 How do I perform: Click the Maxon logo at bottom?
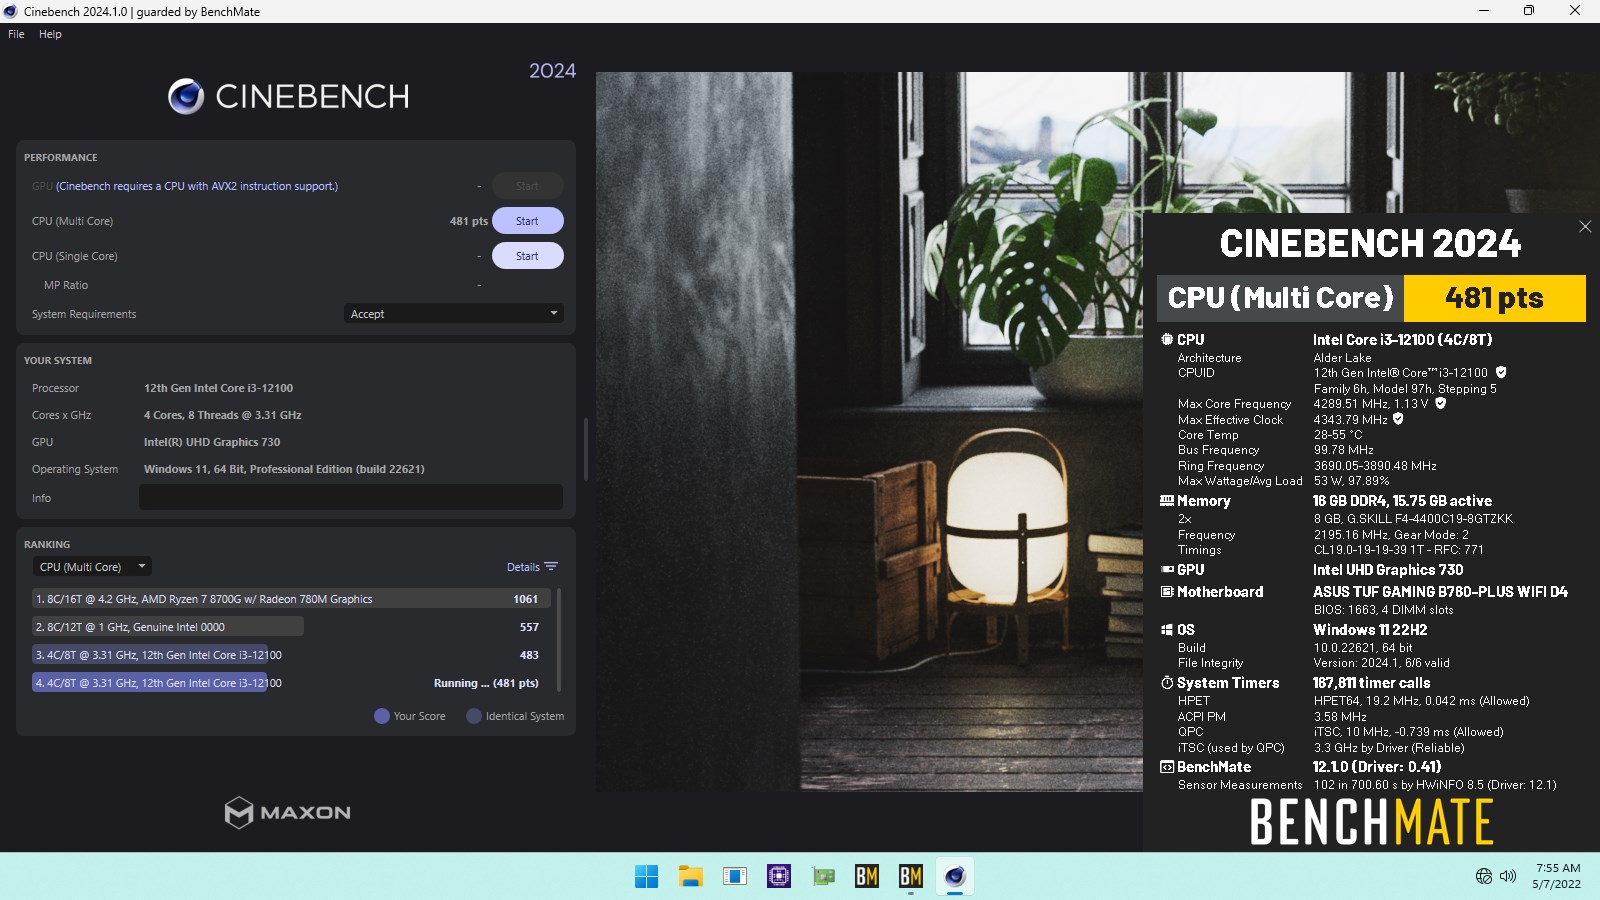coord(288,812)
